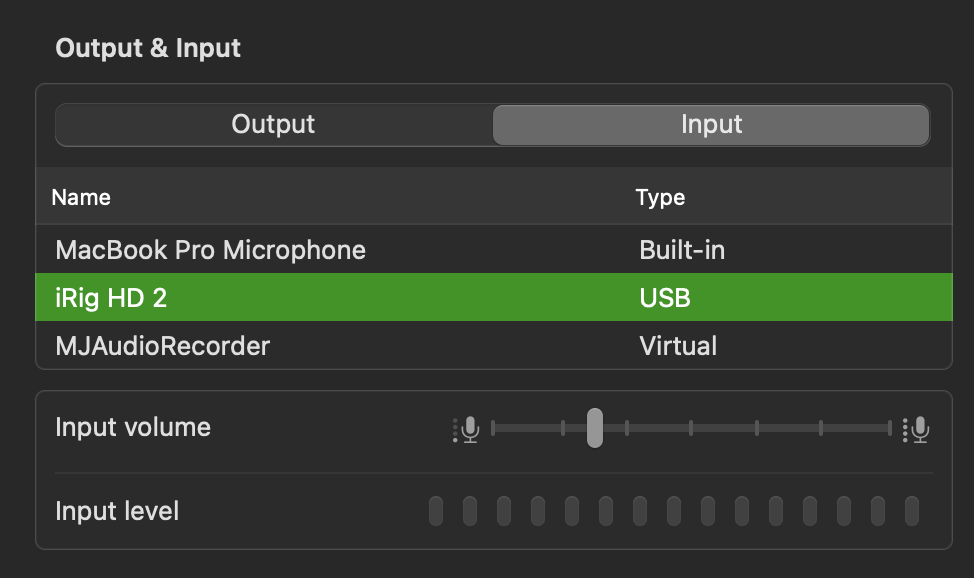Click the high-volume microphone icon

pos(916,429)
